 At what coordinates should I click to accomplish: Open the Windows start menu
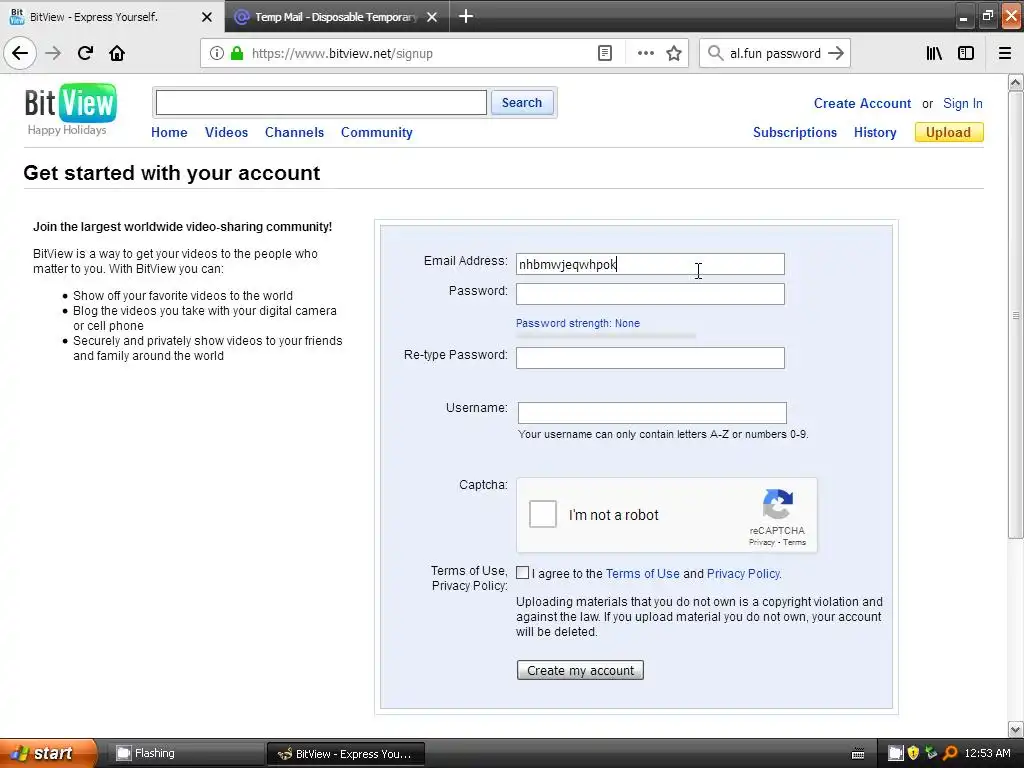click(49, 753)
